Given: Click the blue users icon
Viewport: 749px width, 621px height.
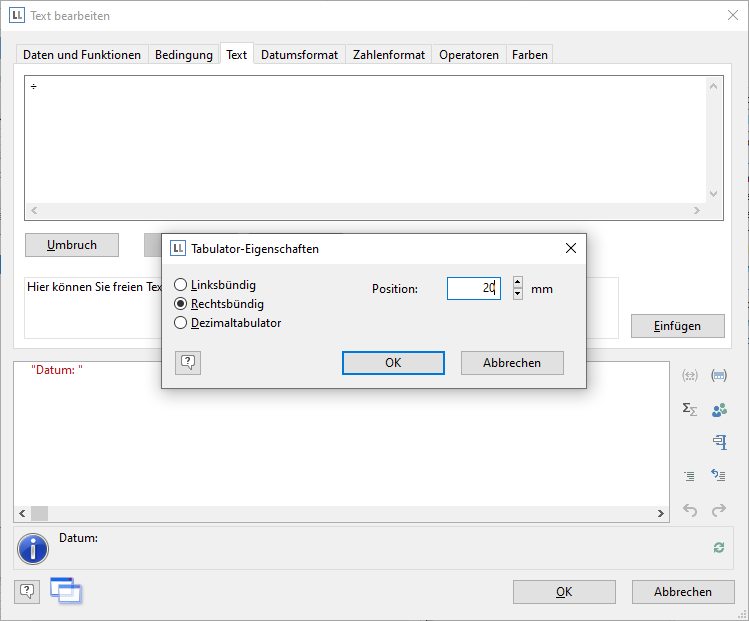Looking at the screenshot, I should point(718,409).
